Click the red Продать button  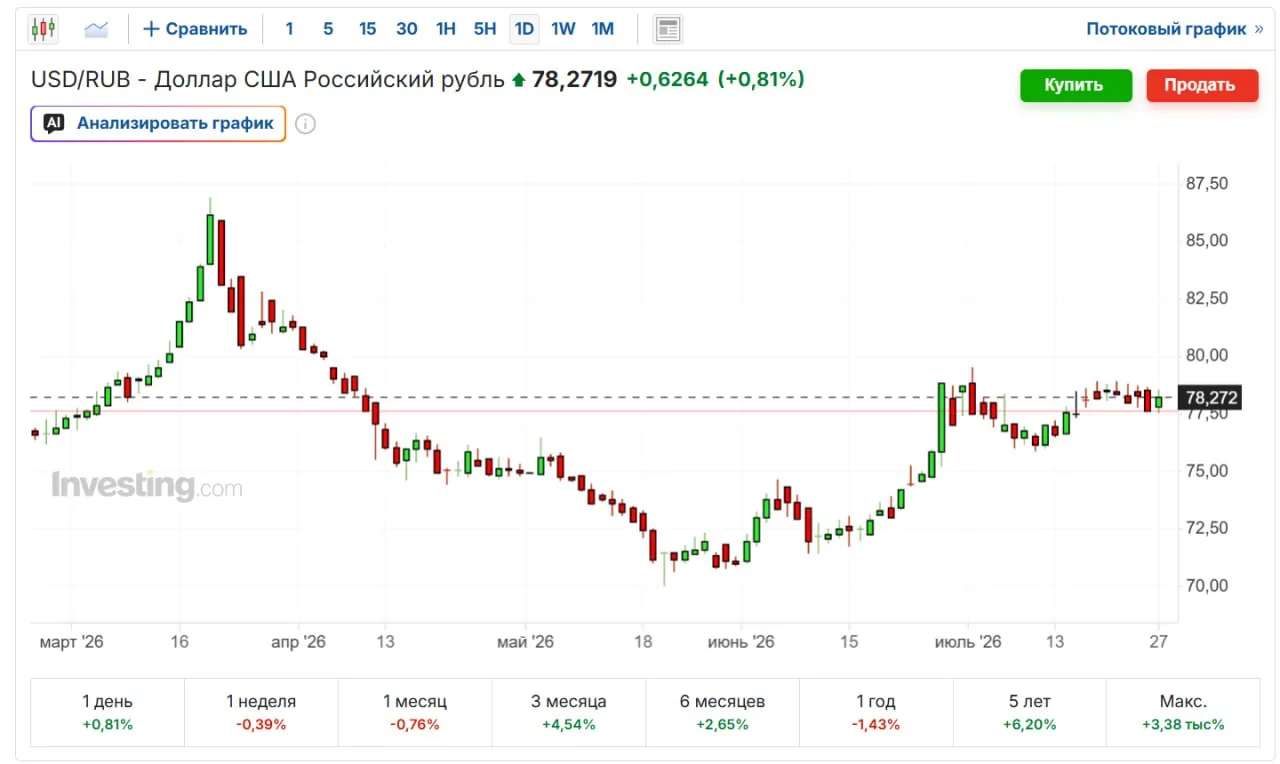pos(1199,85)
